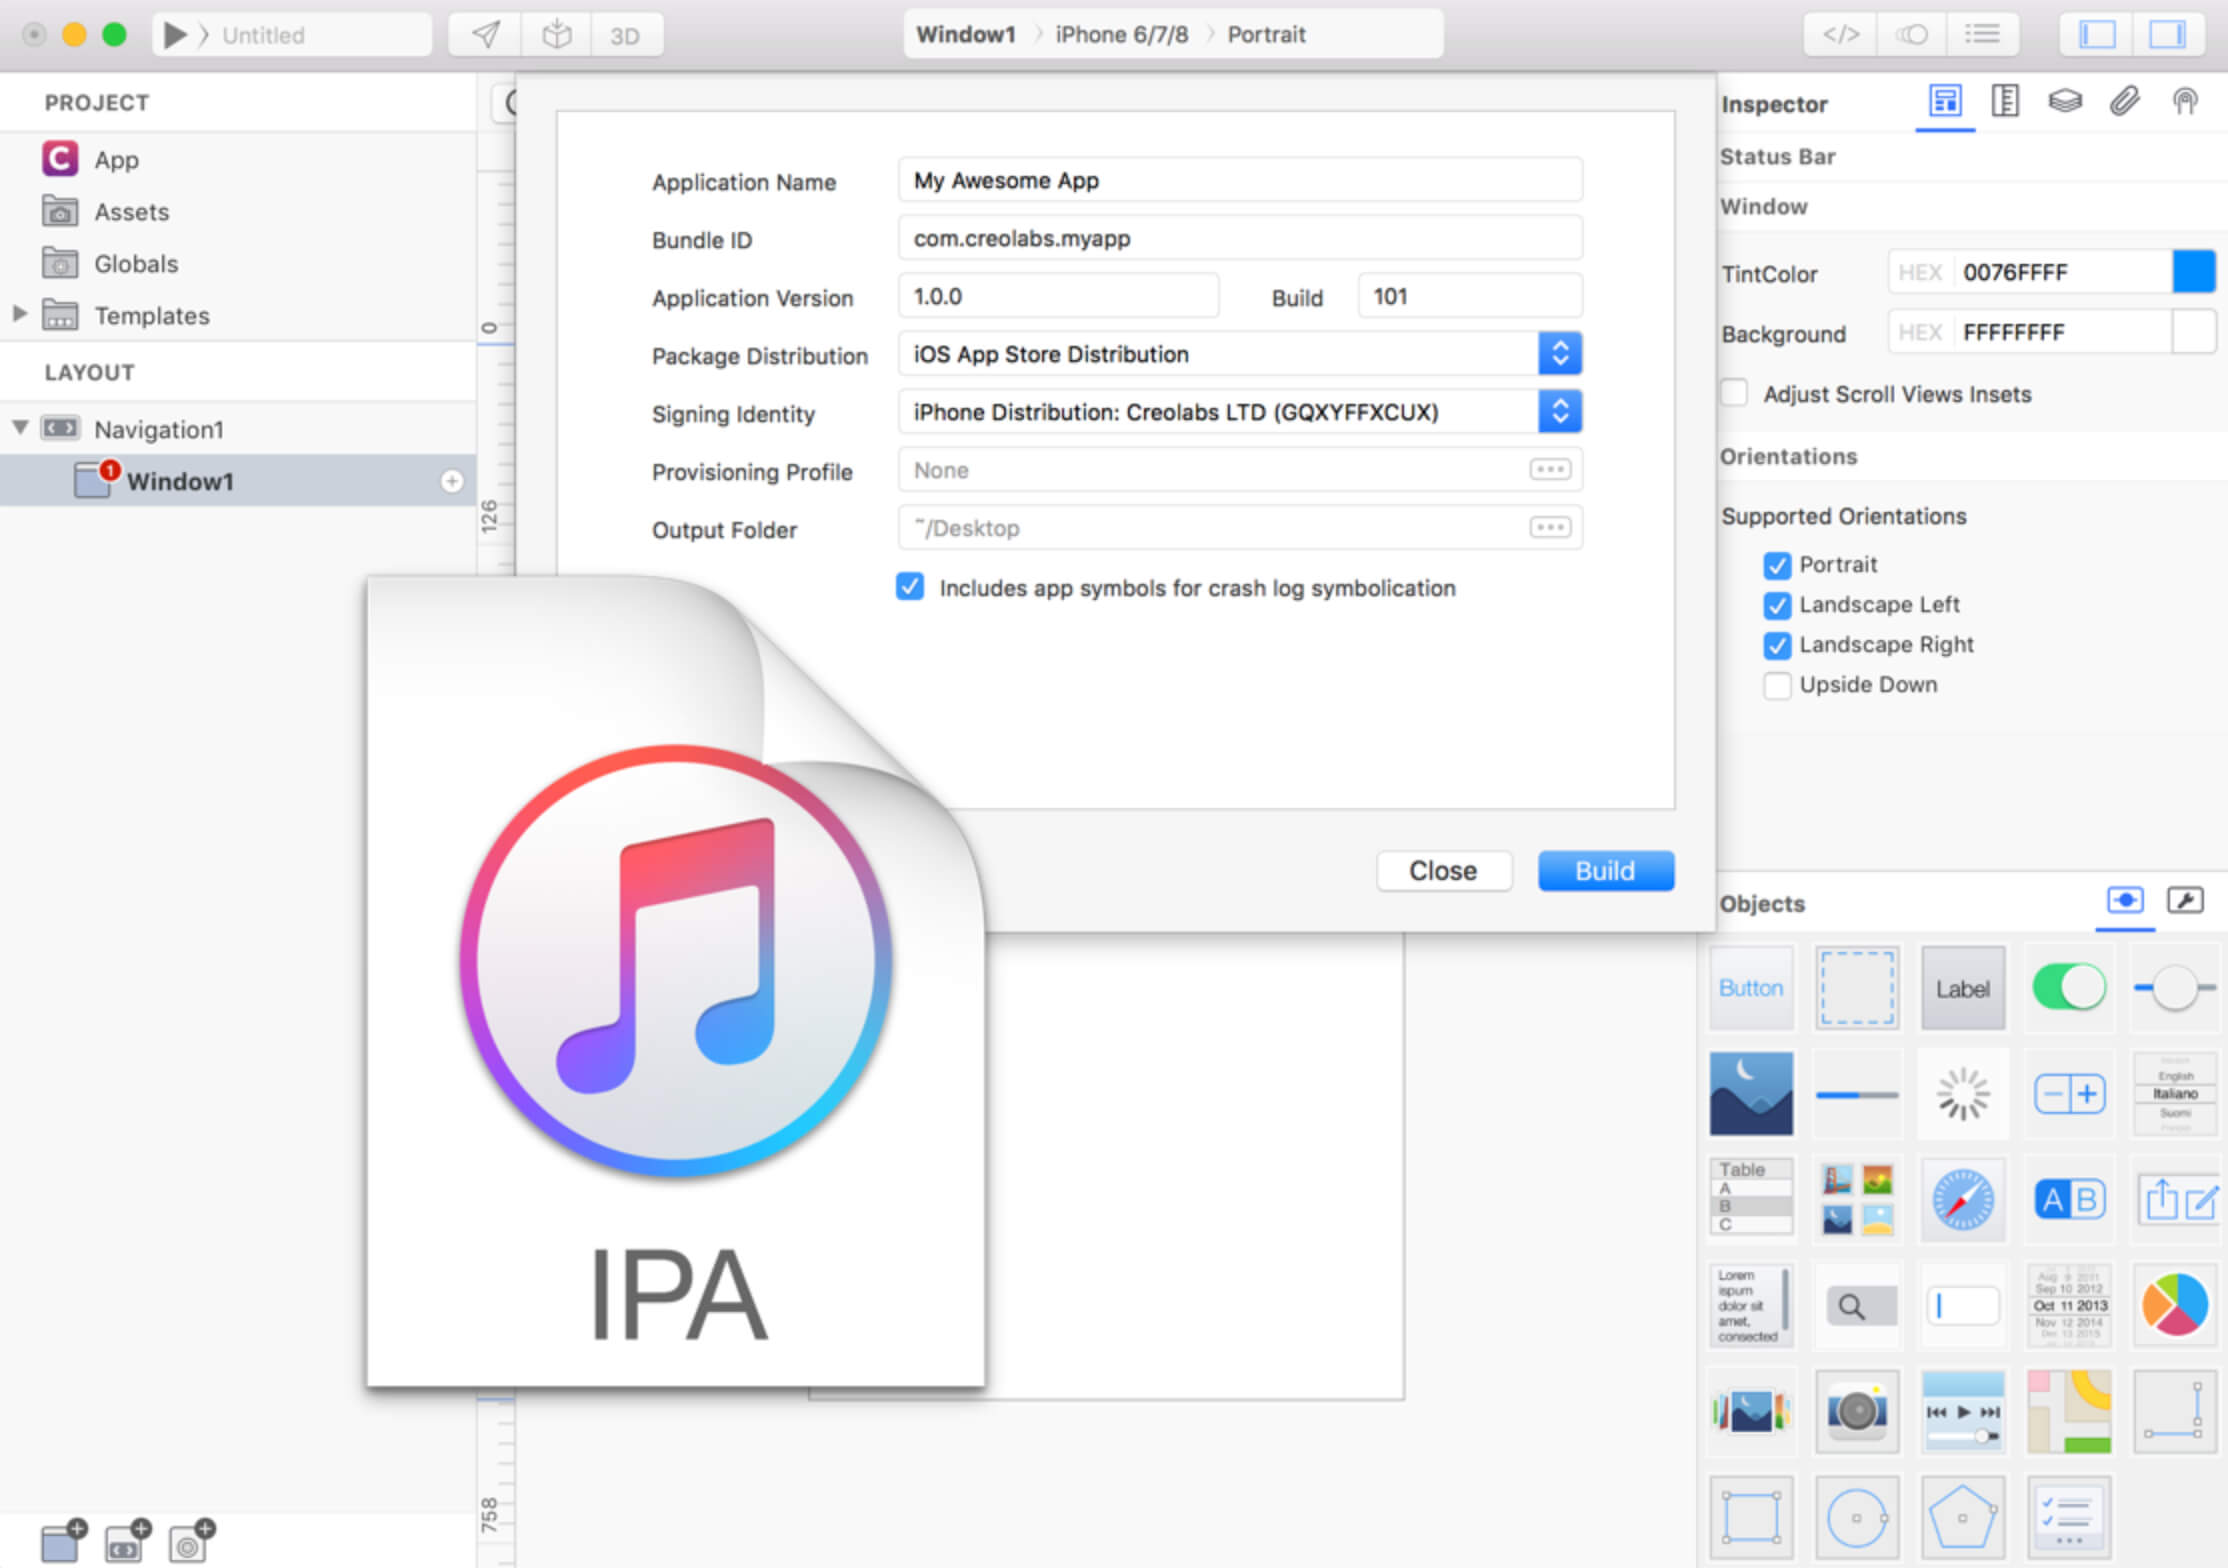This screenshot has width=2228, height=1568.
Task: Select the pie chart object
Action: (x=2175, y=1305)
